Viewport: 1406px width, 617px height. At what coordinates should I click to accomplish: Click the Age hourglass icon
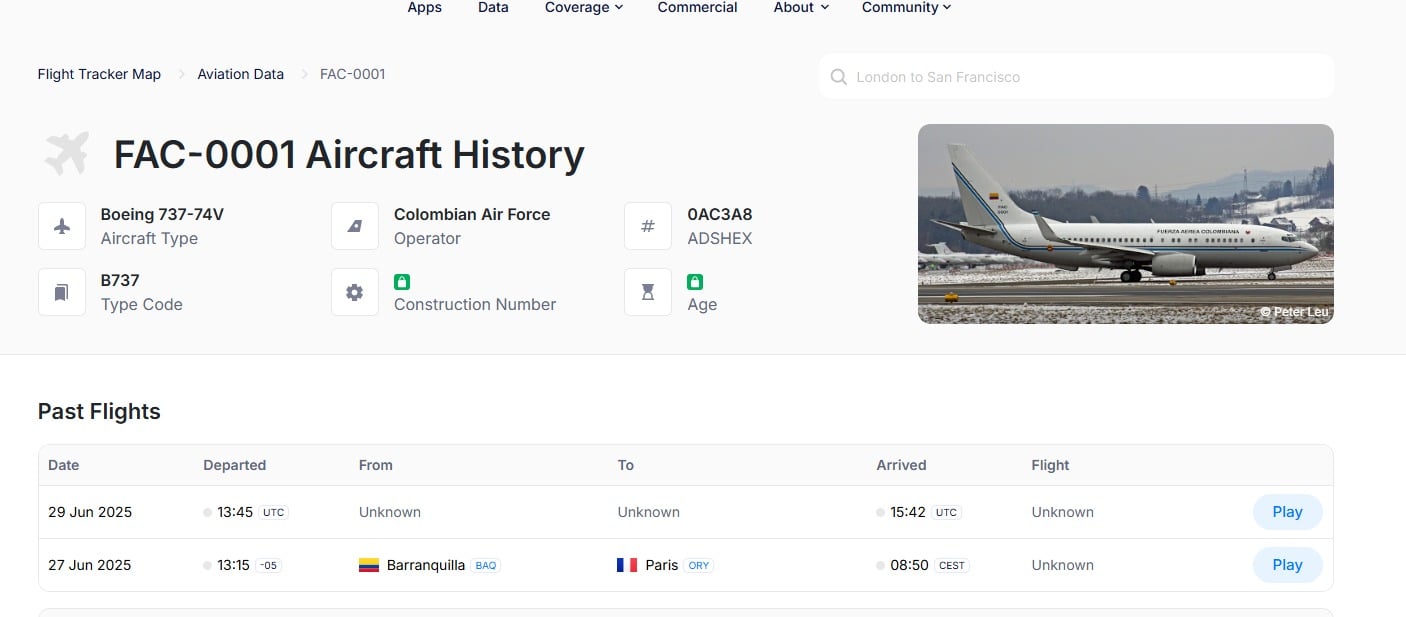pyautogui.click(x=648, y=292)
